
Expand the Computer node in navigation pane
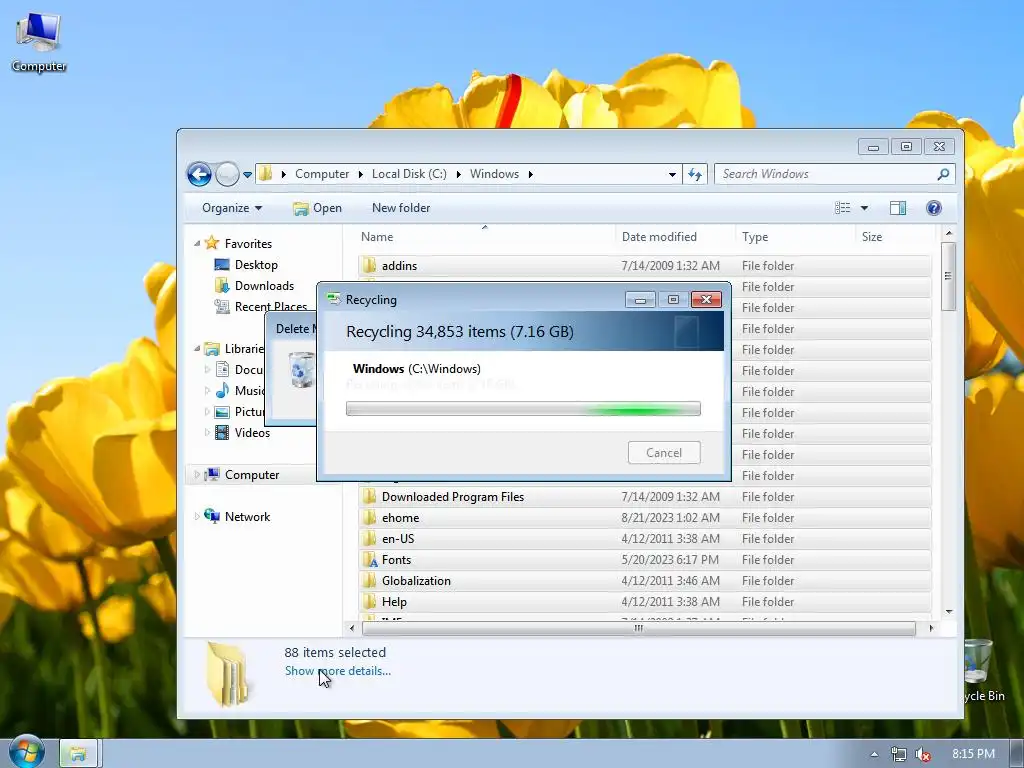tap(197, 475)
